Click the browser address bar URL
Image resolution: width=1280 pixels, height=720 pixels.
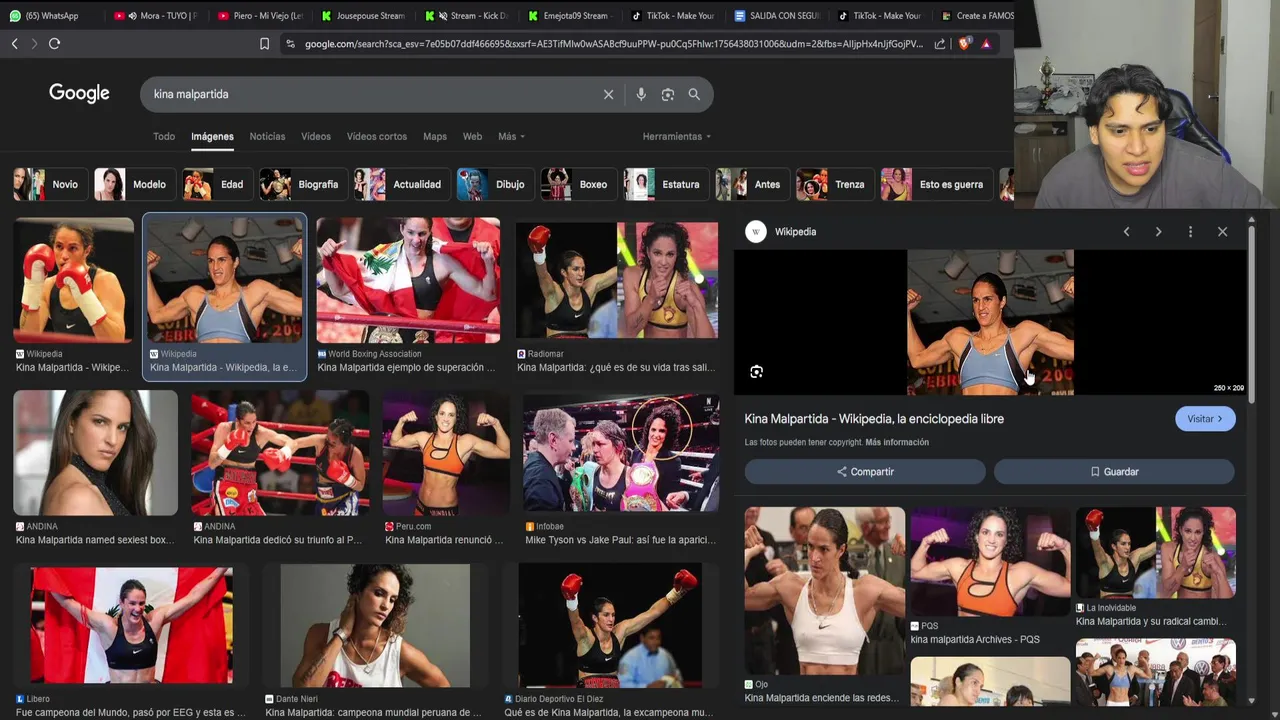614,44
